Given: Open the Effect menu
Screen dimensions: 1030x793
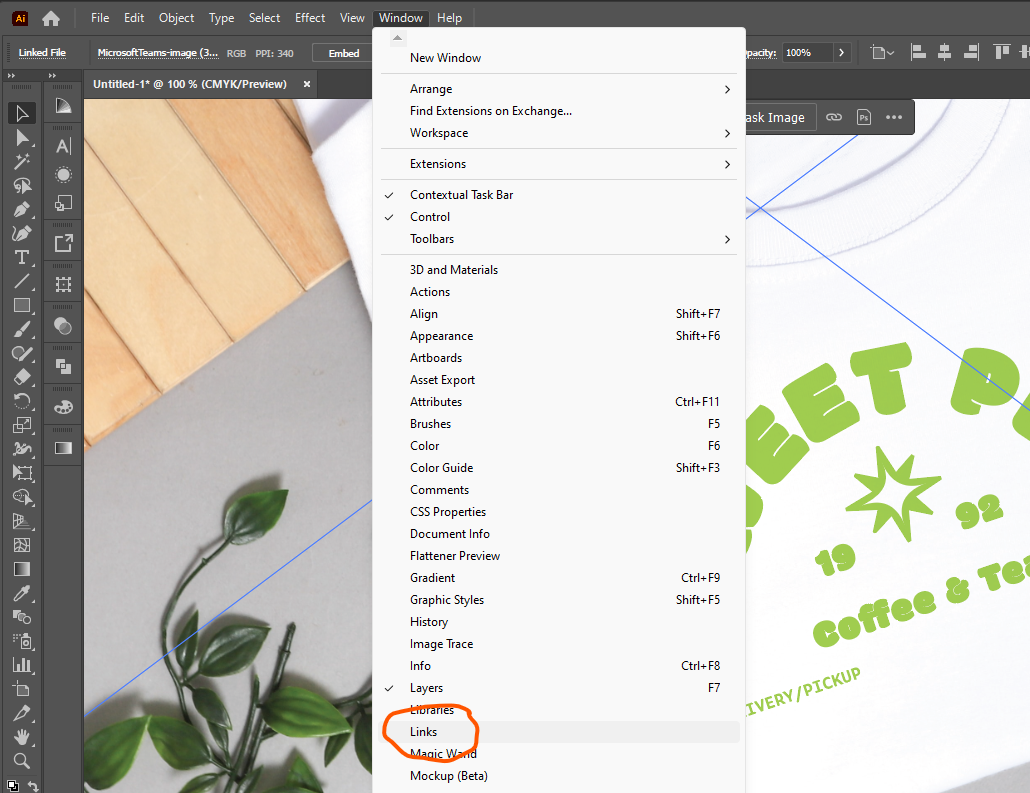Looking at the screenshot, I should click(310, 17).
